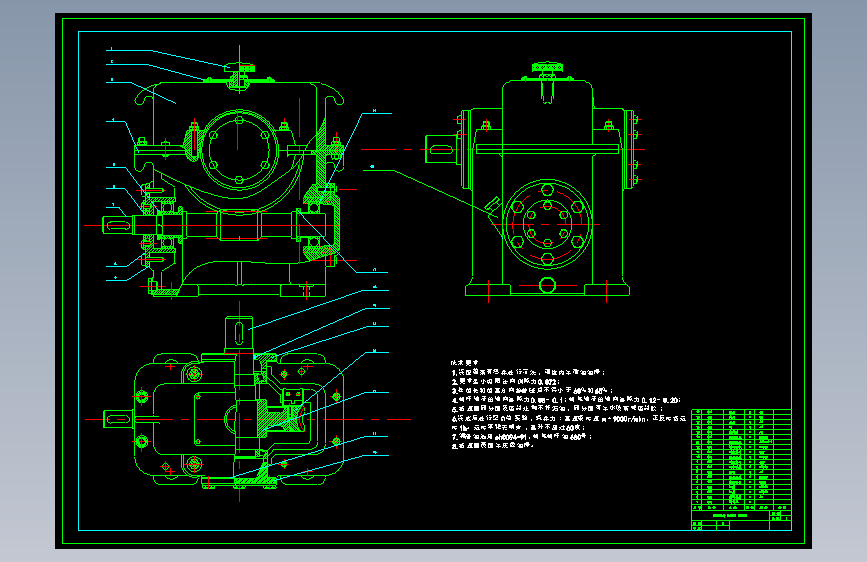This screenshot has width=867, height=562.
Task: Pick the horizontal input shaft stub in top view
Action: click(118, 419)
